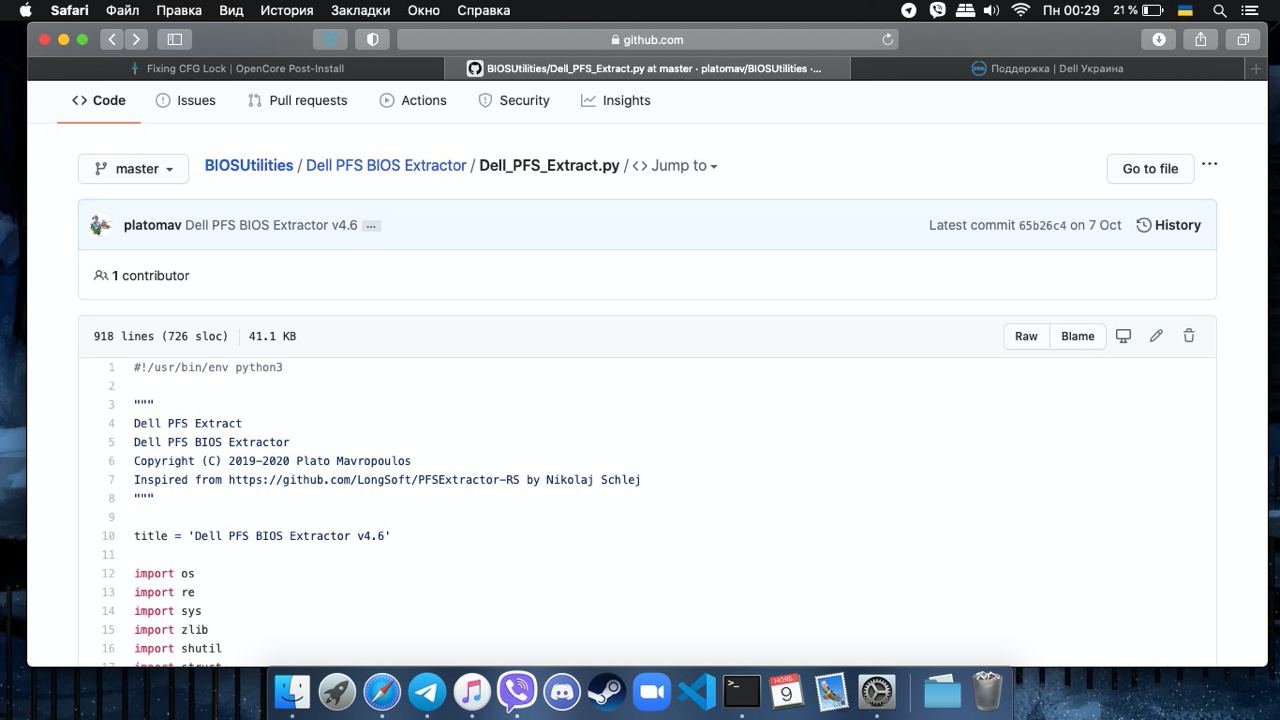Show Safari downloads
This screenshot has height=720, width=1280.
point(1159,39)
